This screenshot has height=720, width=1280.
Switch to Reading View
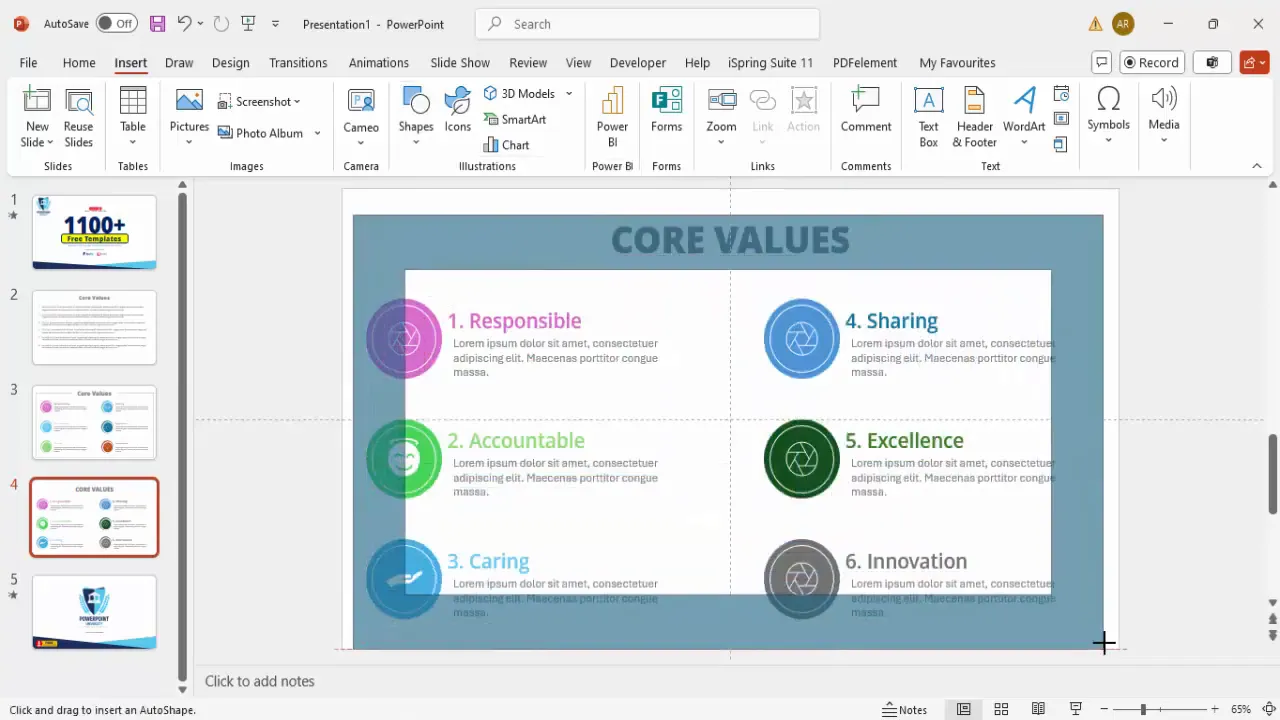click(1038, 709)
